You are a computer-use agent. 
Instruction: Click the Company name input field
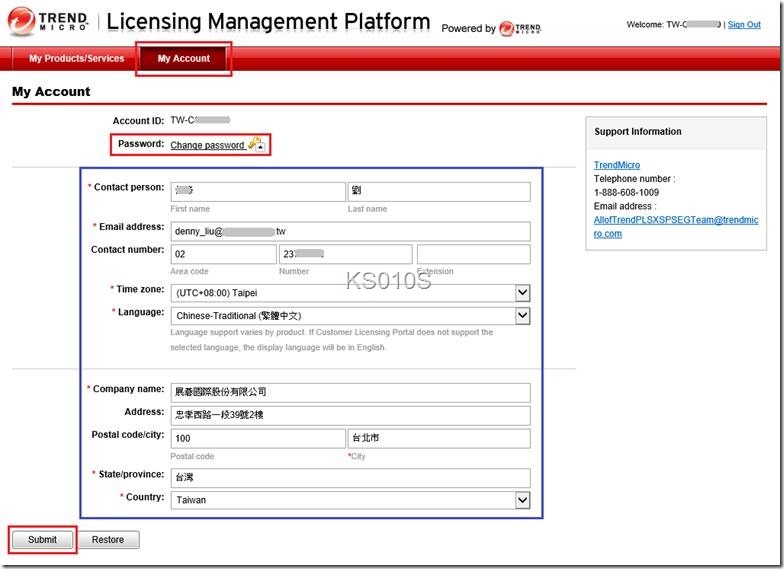click(350, 392)
